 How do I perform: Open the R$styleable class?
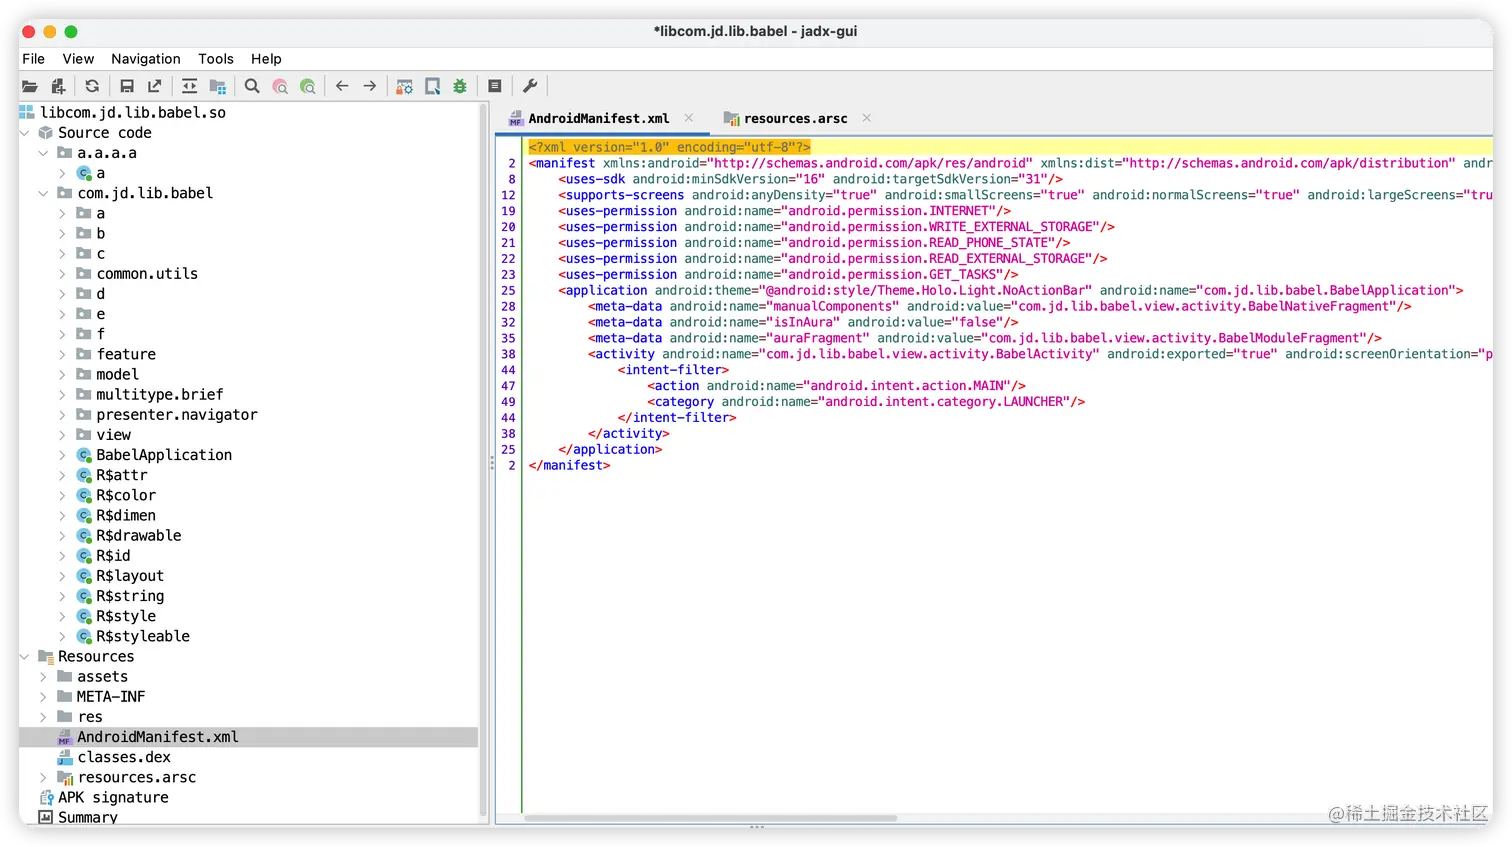pos(142,636)
